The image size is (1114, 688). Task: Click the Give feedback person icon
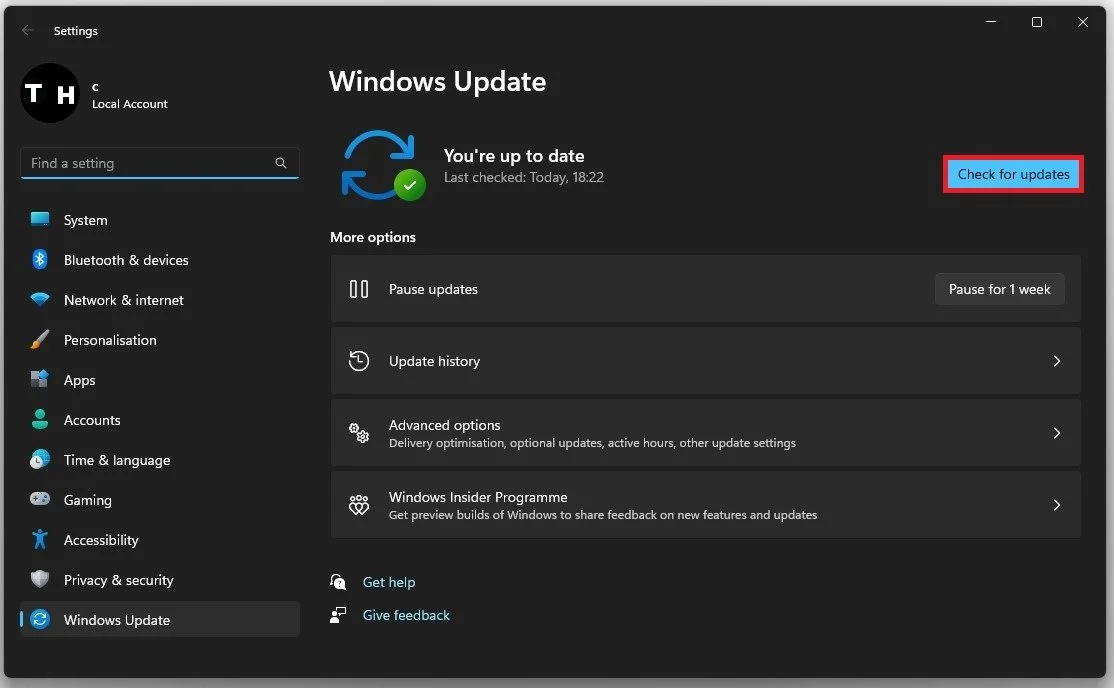point(338,615)
